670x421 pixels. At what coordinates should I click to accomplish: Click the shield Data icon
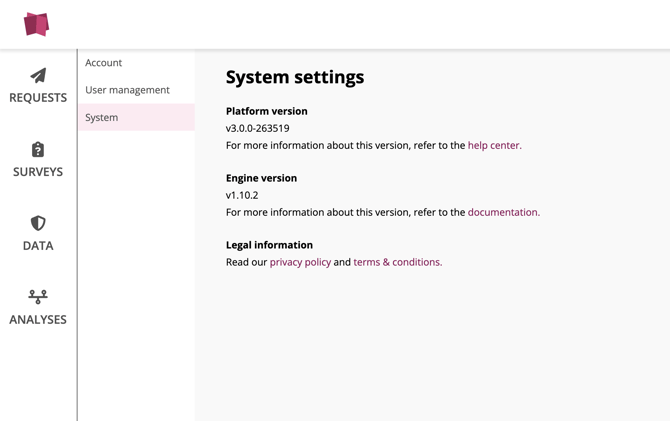coord(38,223)
